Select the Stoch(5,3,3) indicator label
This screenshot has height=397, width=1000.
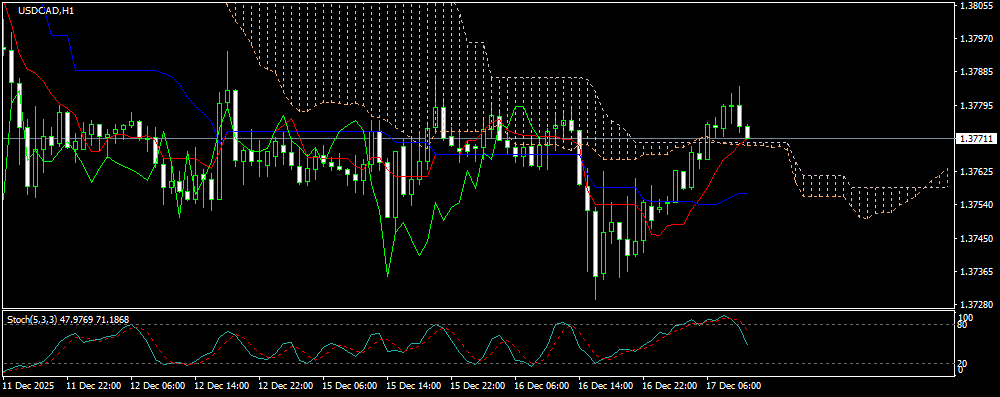pos(32,318)
